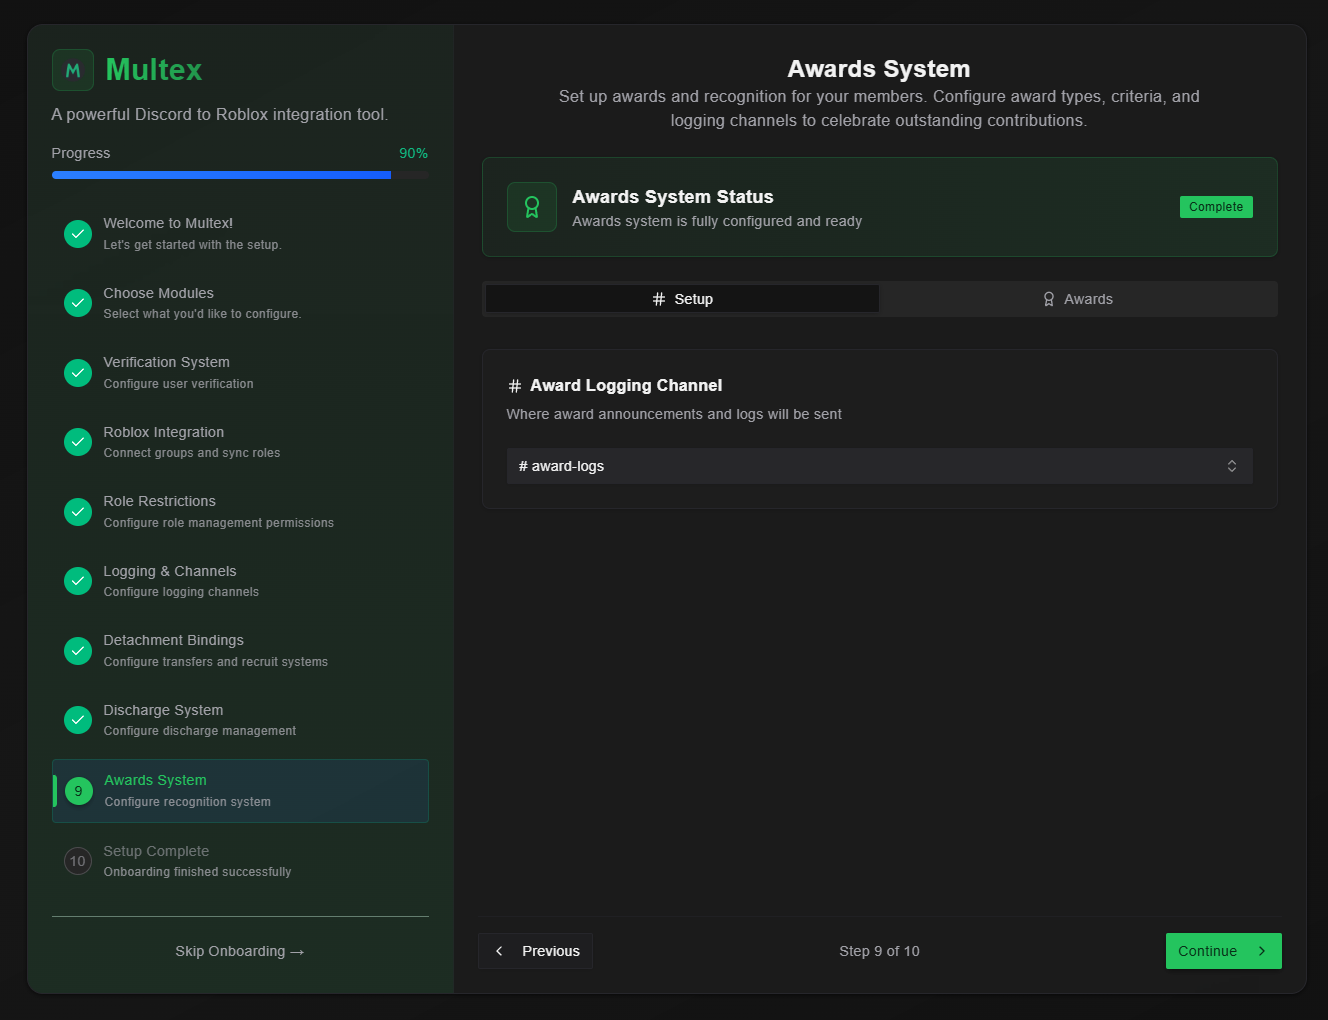Open the Detachment Bindings step
This screenshot has height=1020, width=1328.
[x=240, y=650]
